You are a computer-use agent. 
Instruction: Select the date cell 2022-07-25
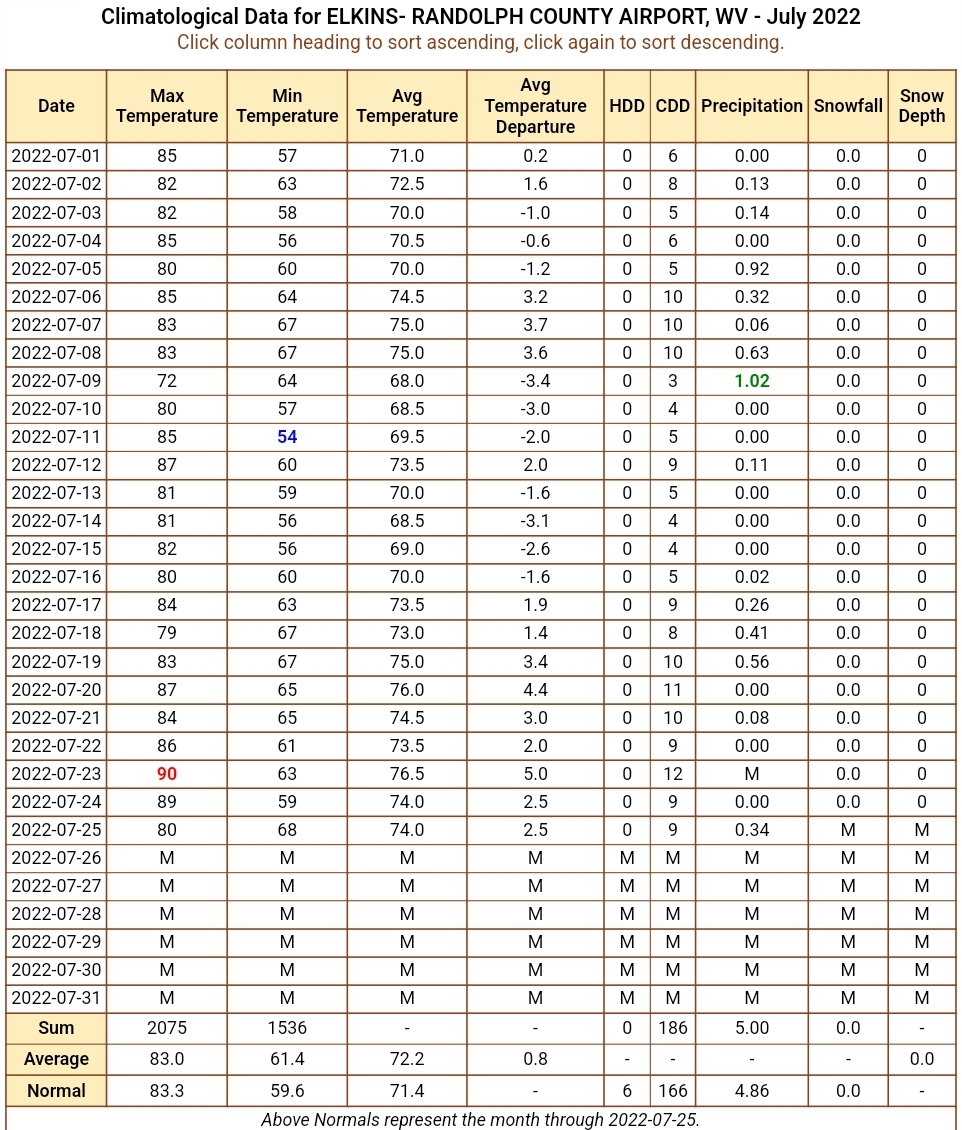[56, 830]
